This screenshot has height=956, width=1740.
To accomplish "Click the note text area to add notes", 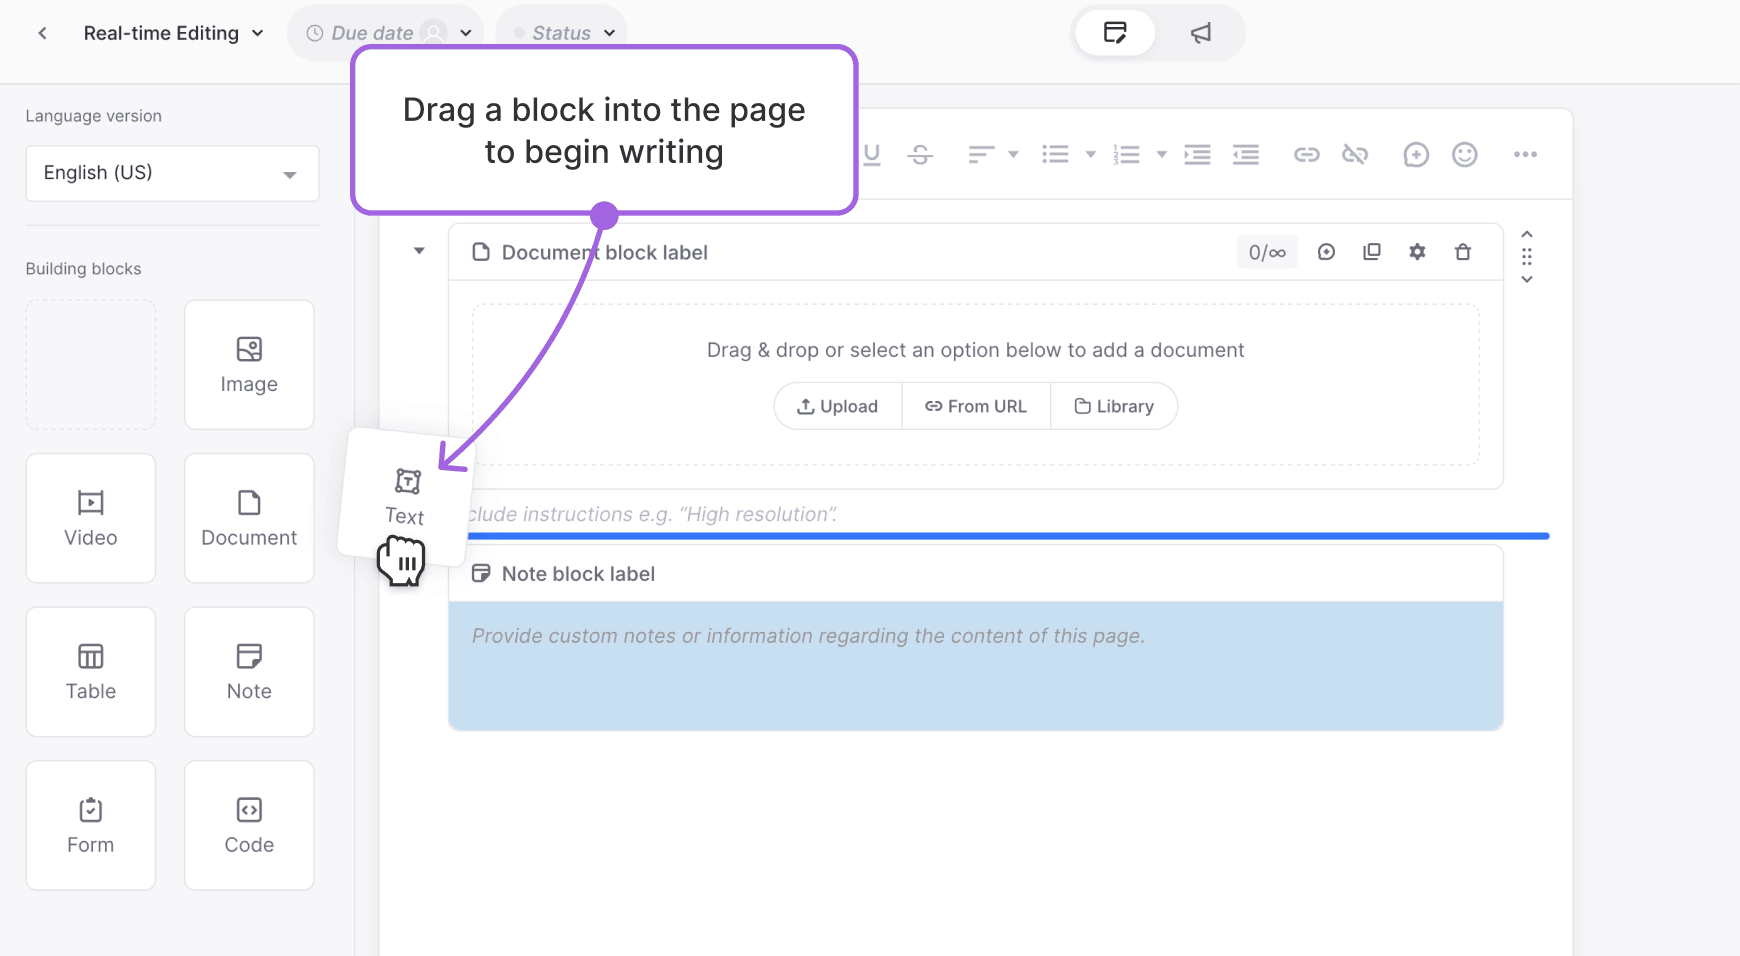I will point(976,665).
